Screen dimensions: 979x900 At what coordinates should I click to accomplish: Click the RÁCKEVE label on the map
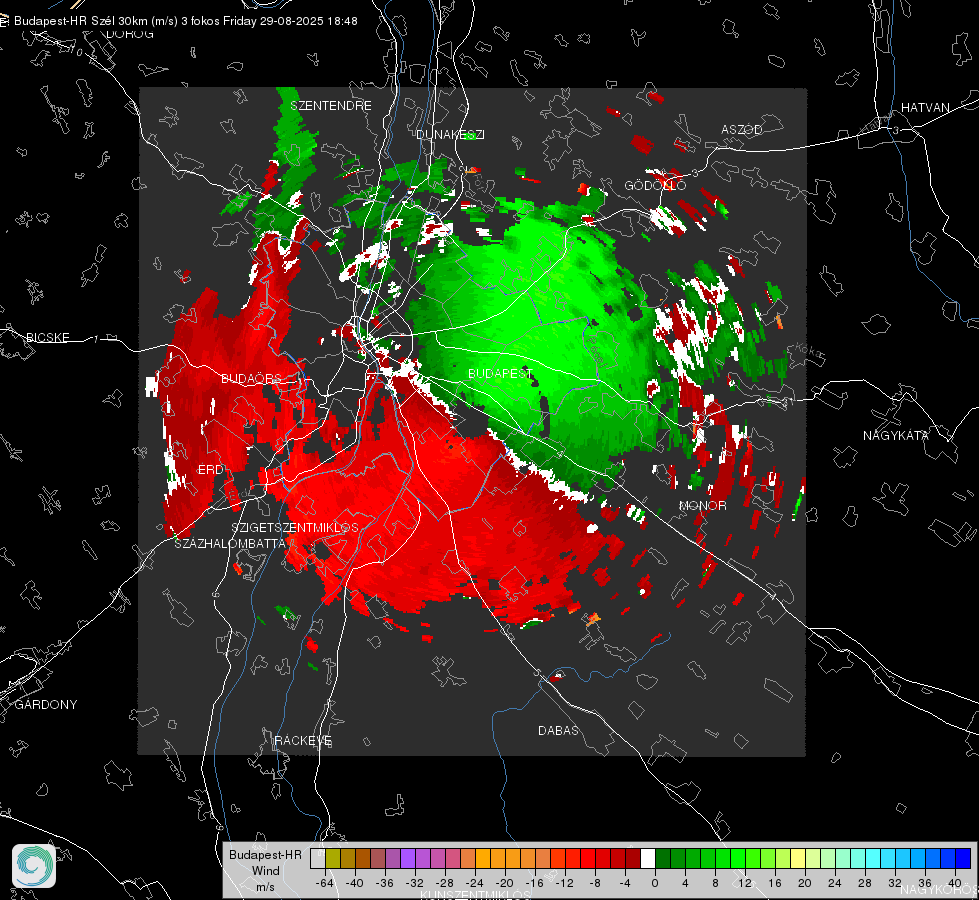click(x=303, y=740)
